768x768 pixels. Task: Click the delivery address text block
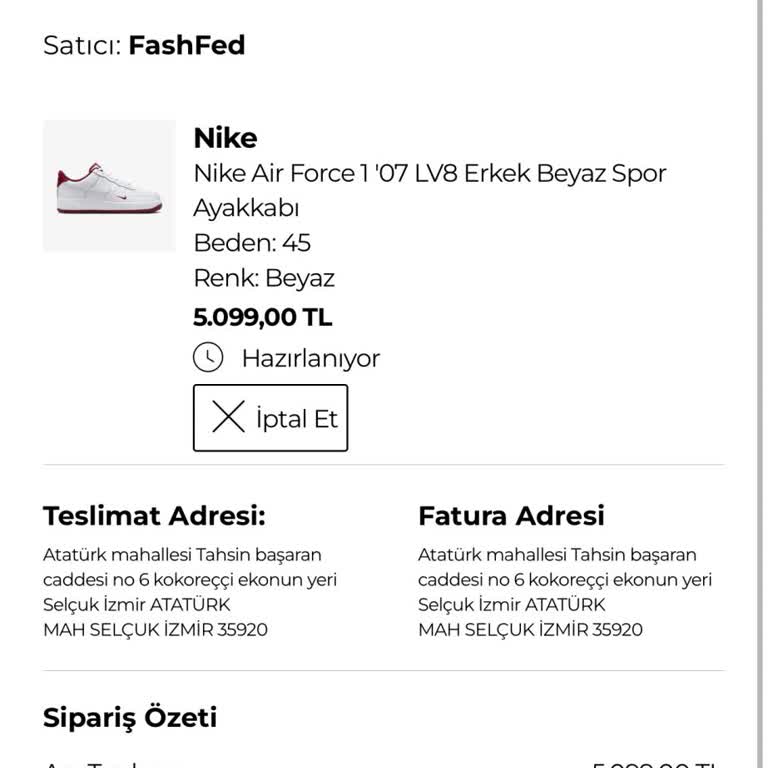click(x=190, y=592)
